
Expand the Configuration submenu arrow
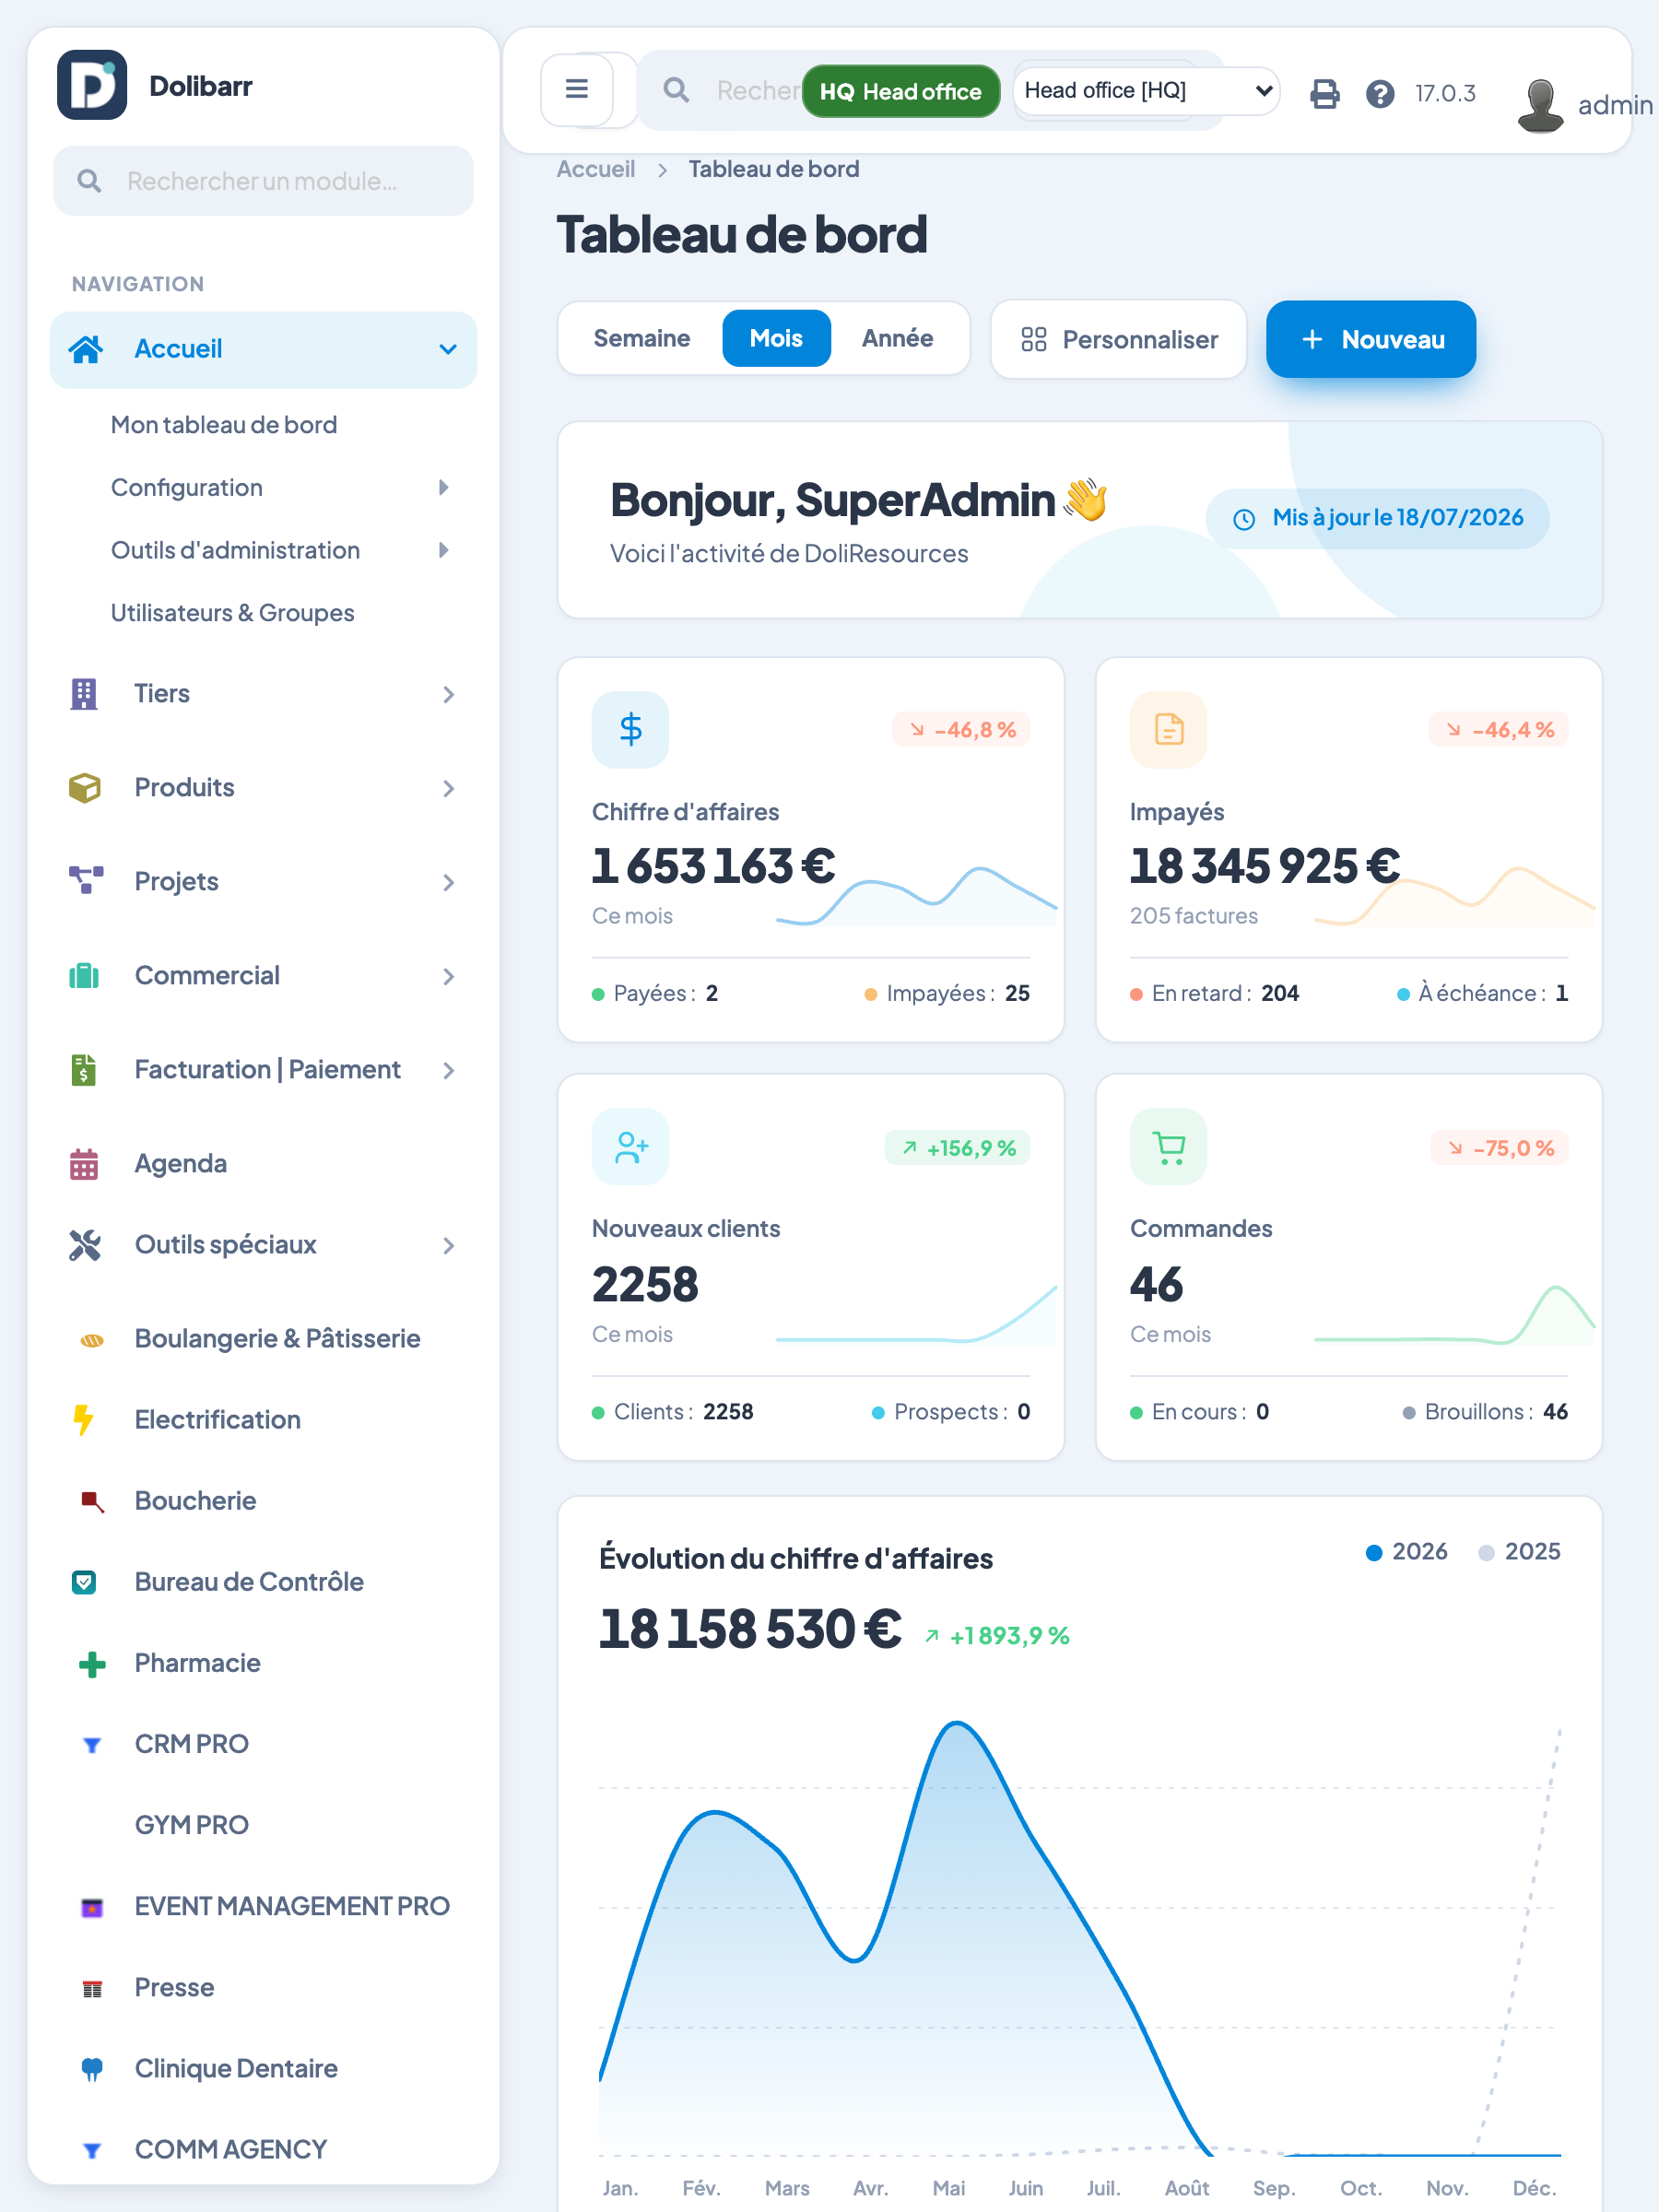click(x=444, y=488)
